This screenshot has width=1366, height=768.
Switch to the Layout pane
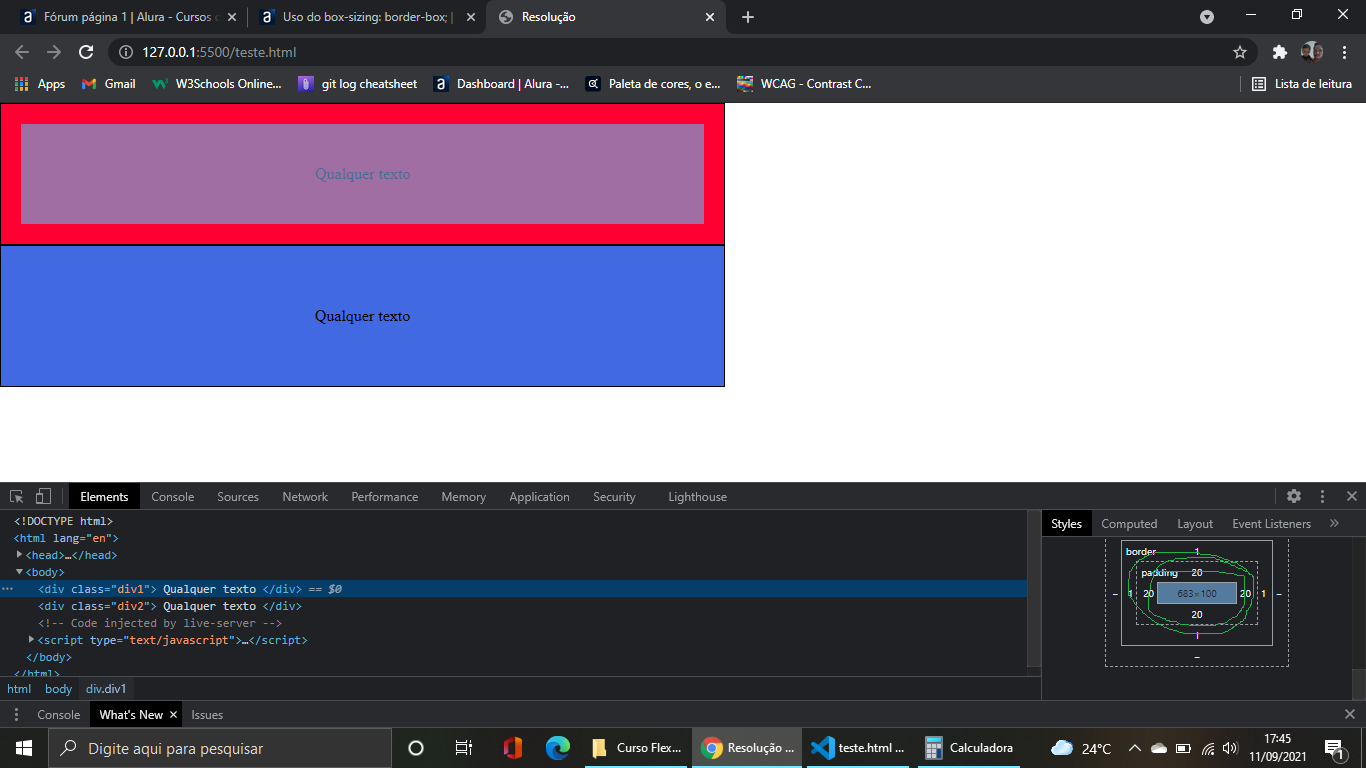(x=1195, y=524)
